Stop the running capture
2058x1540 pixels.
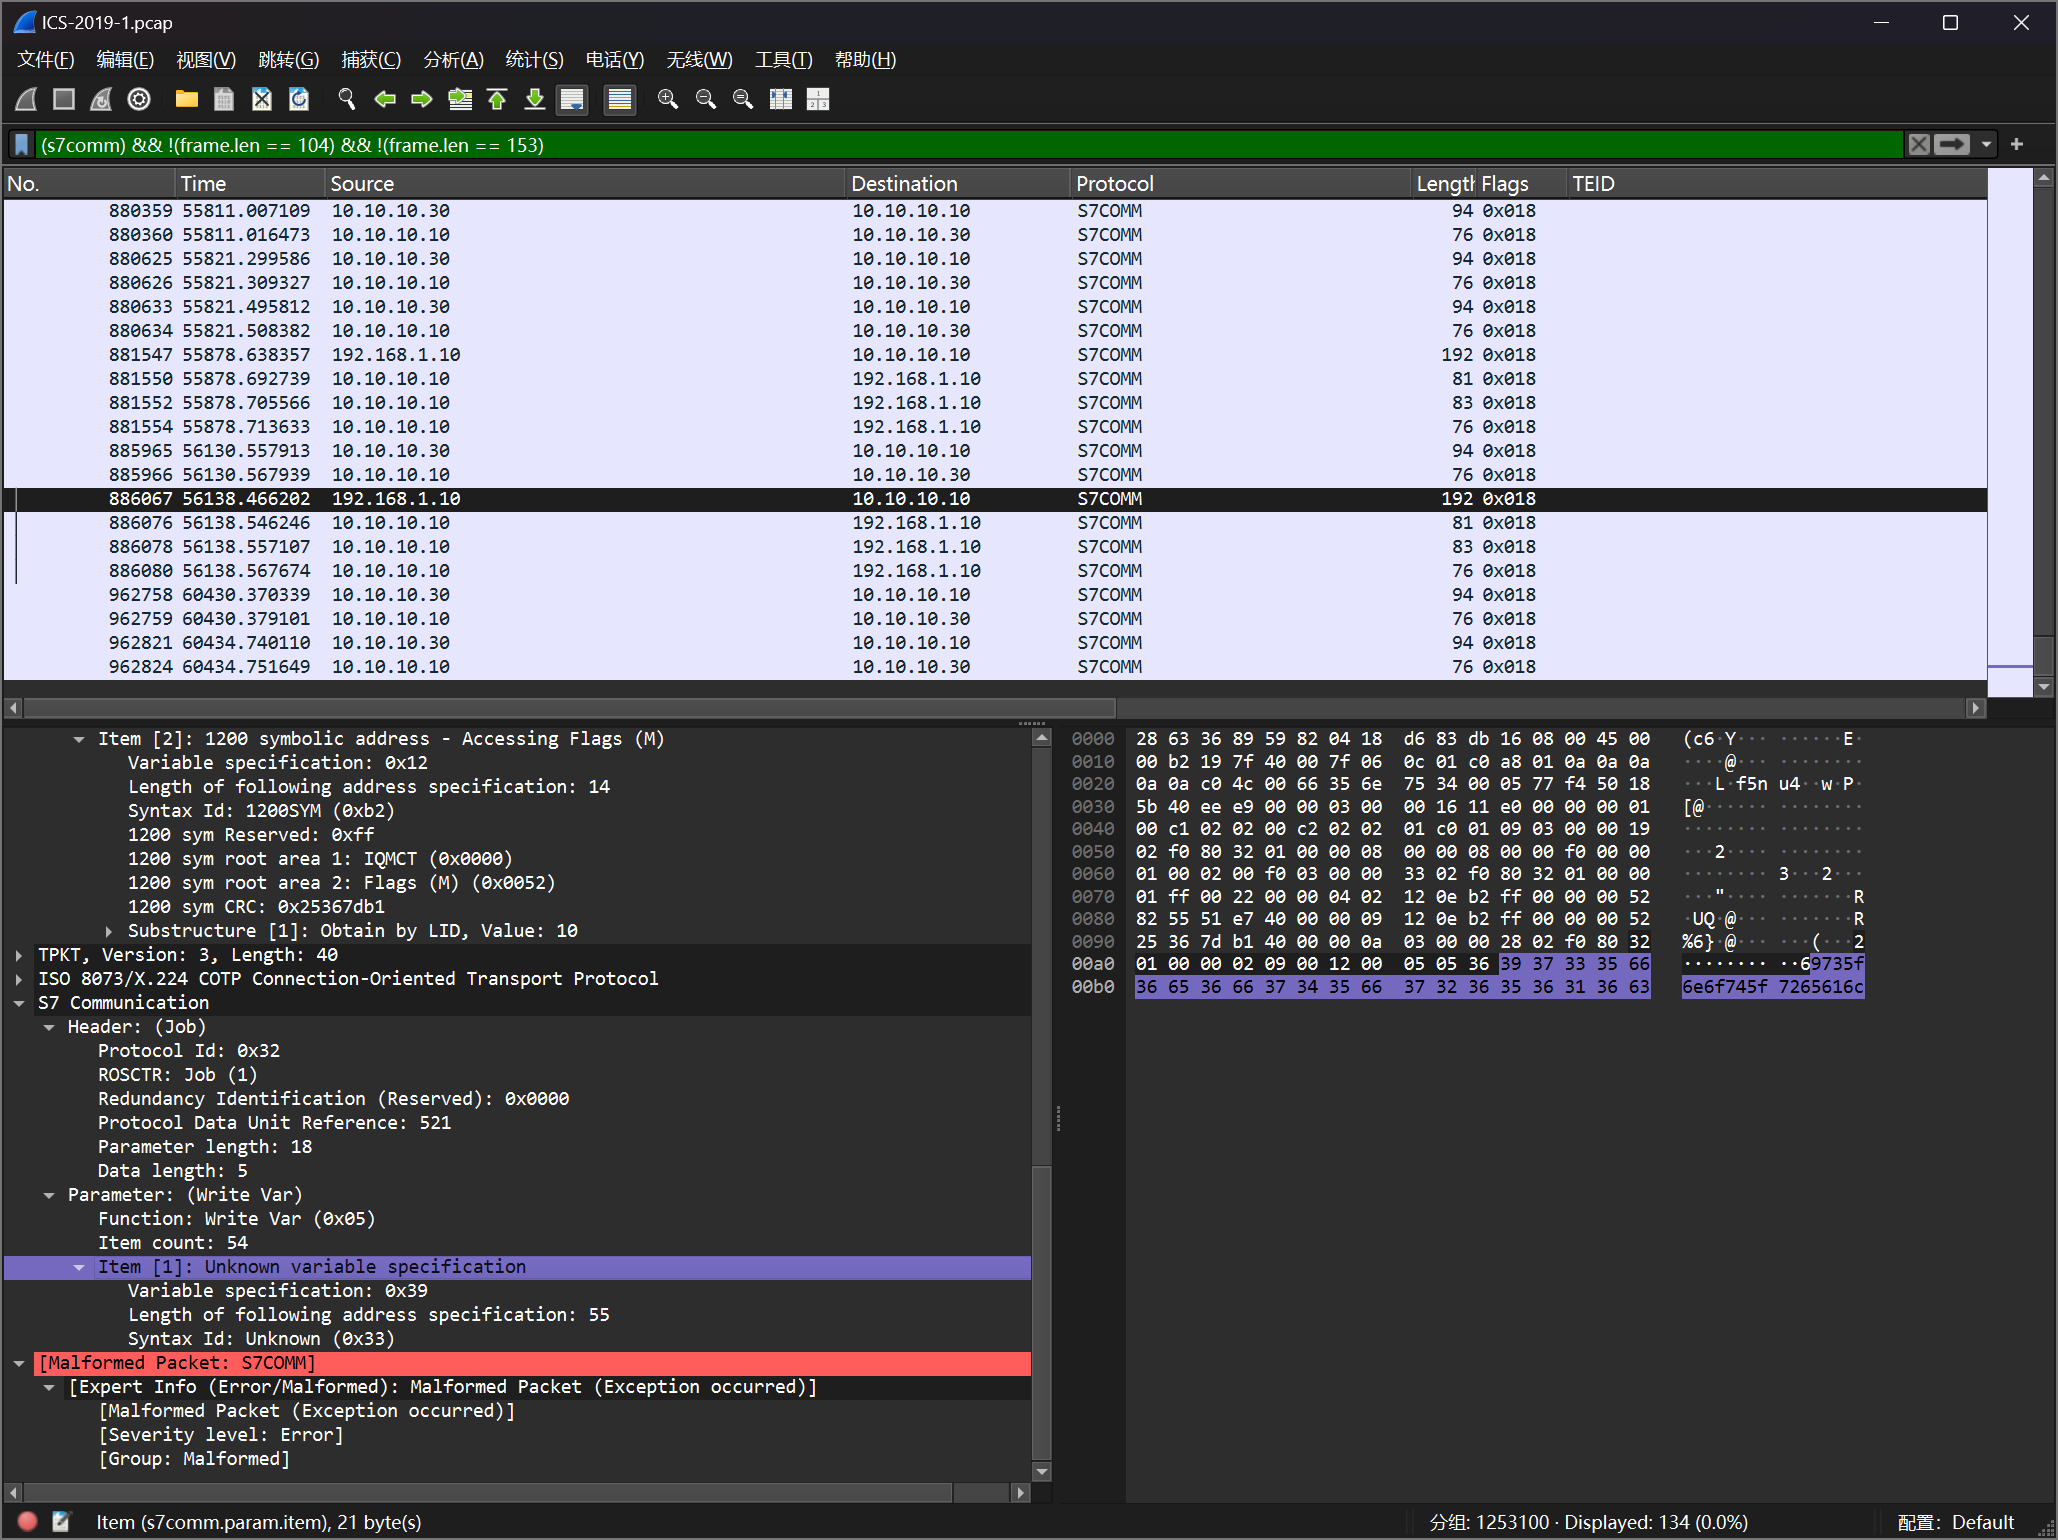(64, 99)
